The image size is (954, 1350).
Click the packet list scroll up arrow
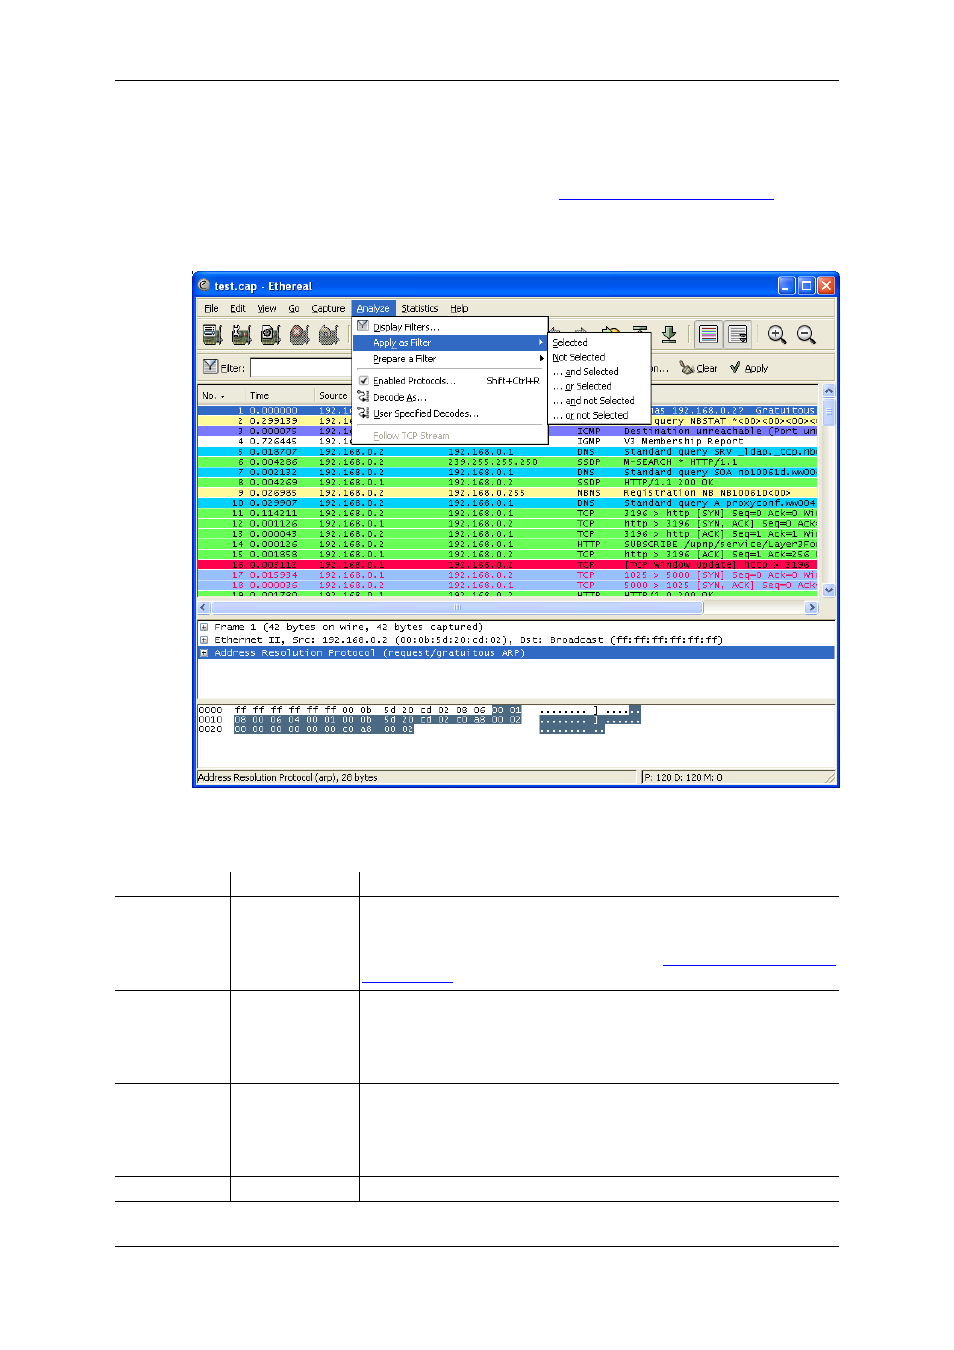[828, 391]
